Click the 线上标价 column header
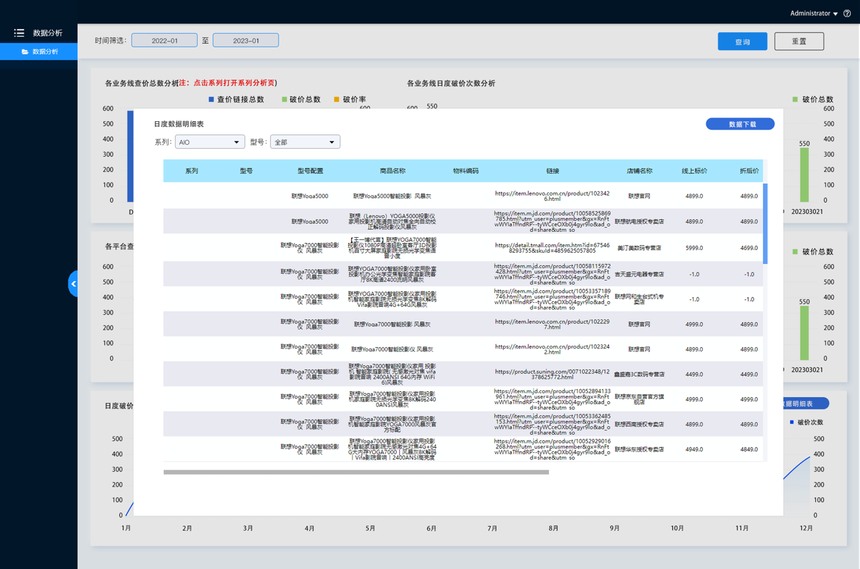This screenshot has height=569, width=860. (694, 171)
